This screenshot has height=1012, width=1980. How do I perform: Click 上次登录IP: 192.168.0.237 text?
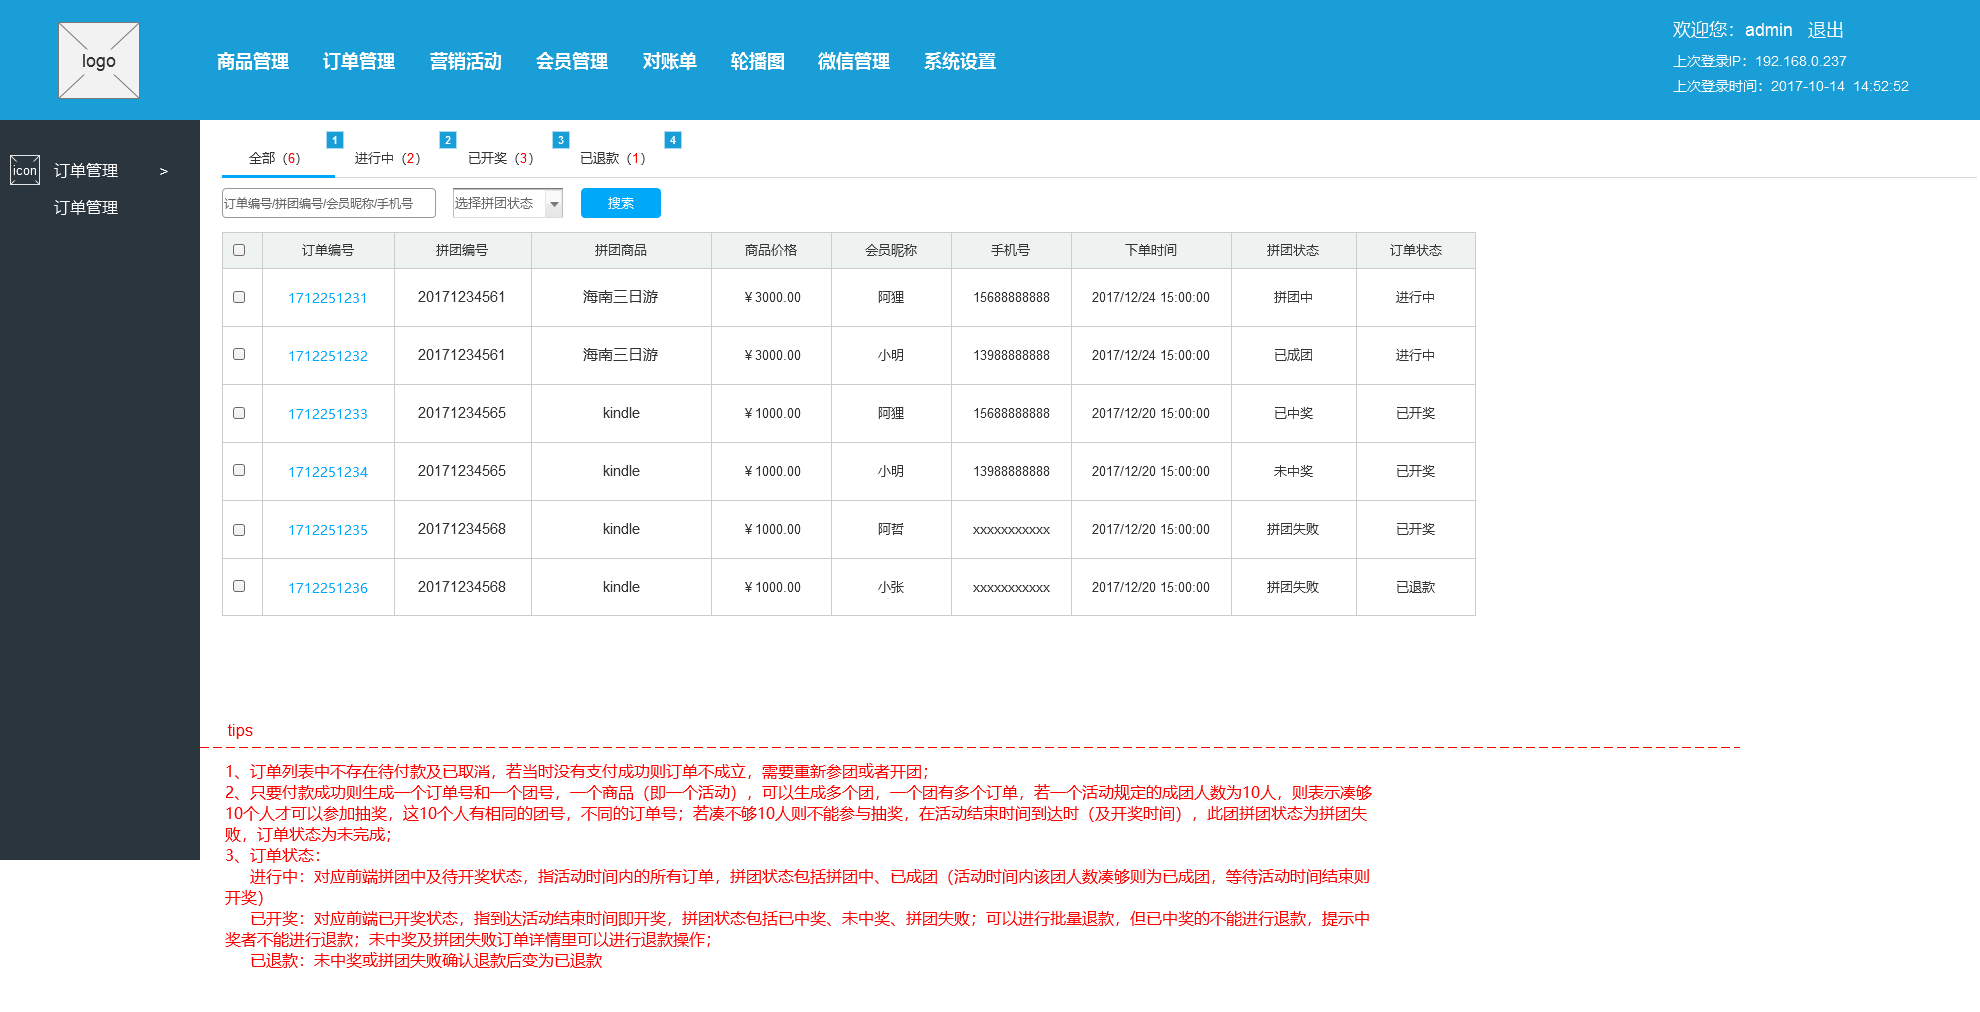tap(1760, 61)
